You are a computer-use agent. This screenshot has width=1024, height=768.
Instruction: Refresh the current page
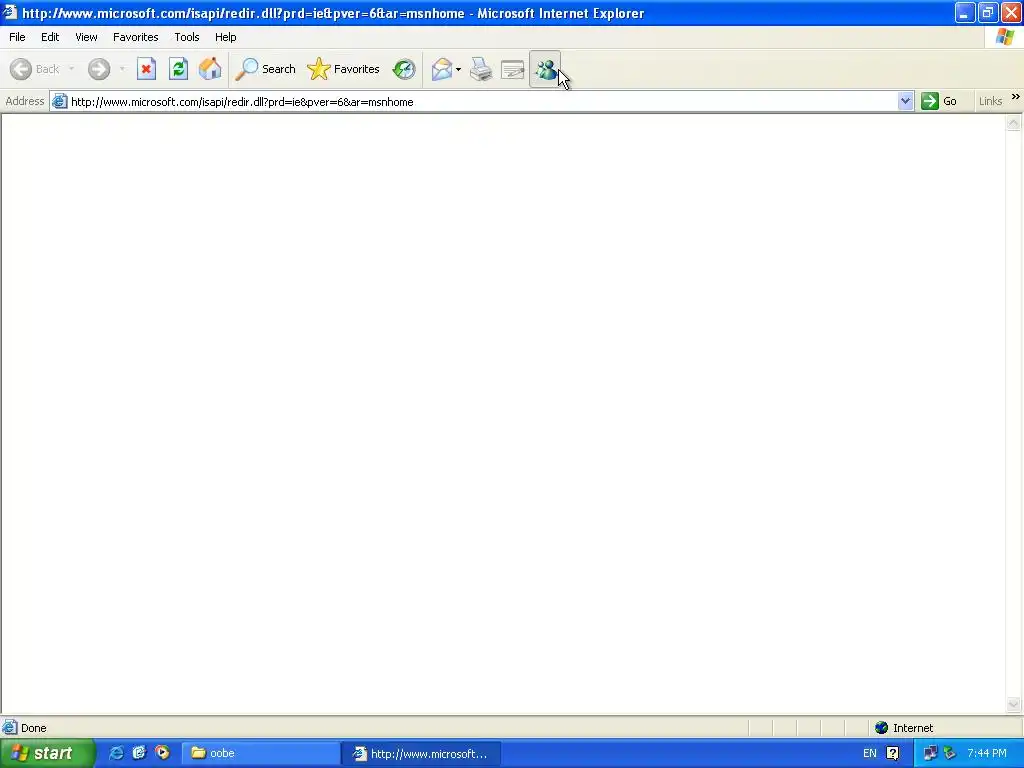pos(178,69)
